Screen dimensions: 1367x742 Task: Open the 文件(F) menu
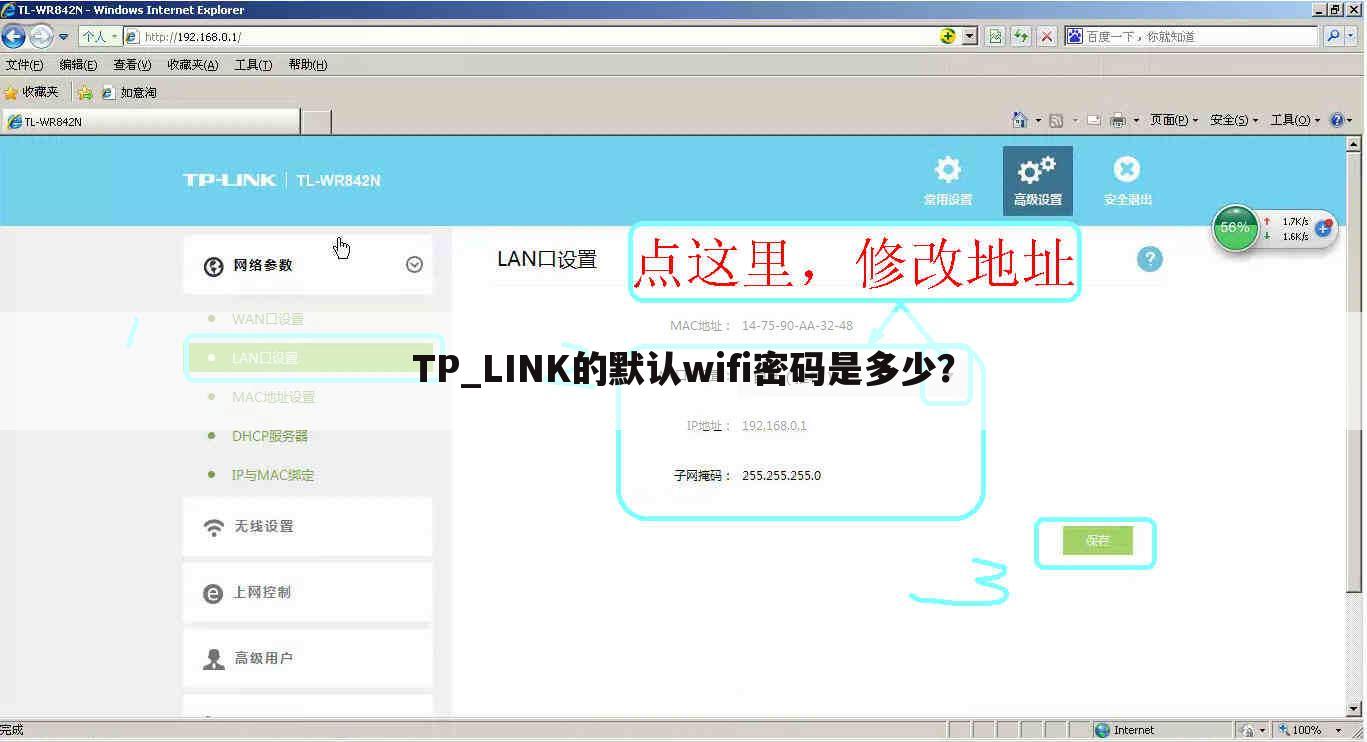(24, 65)
